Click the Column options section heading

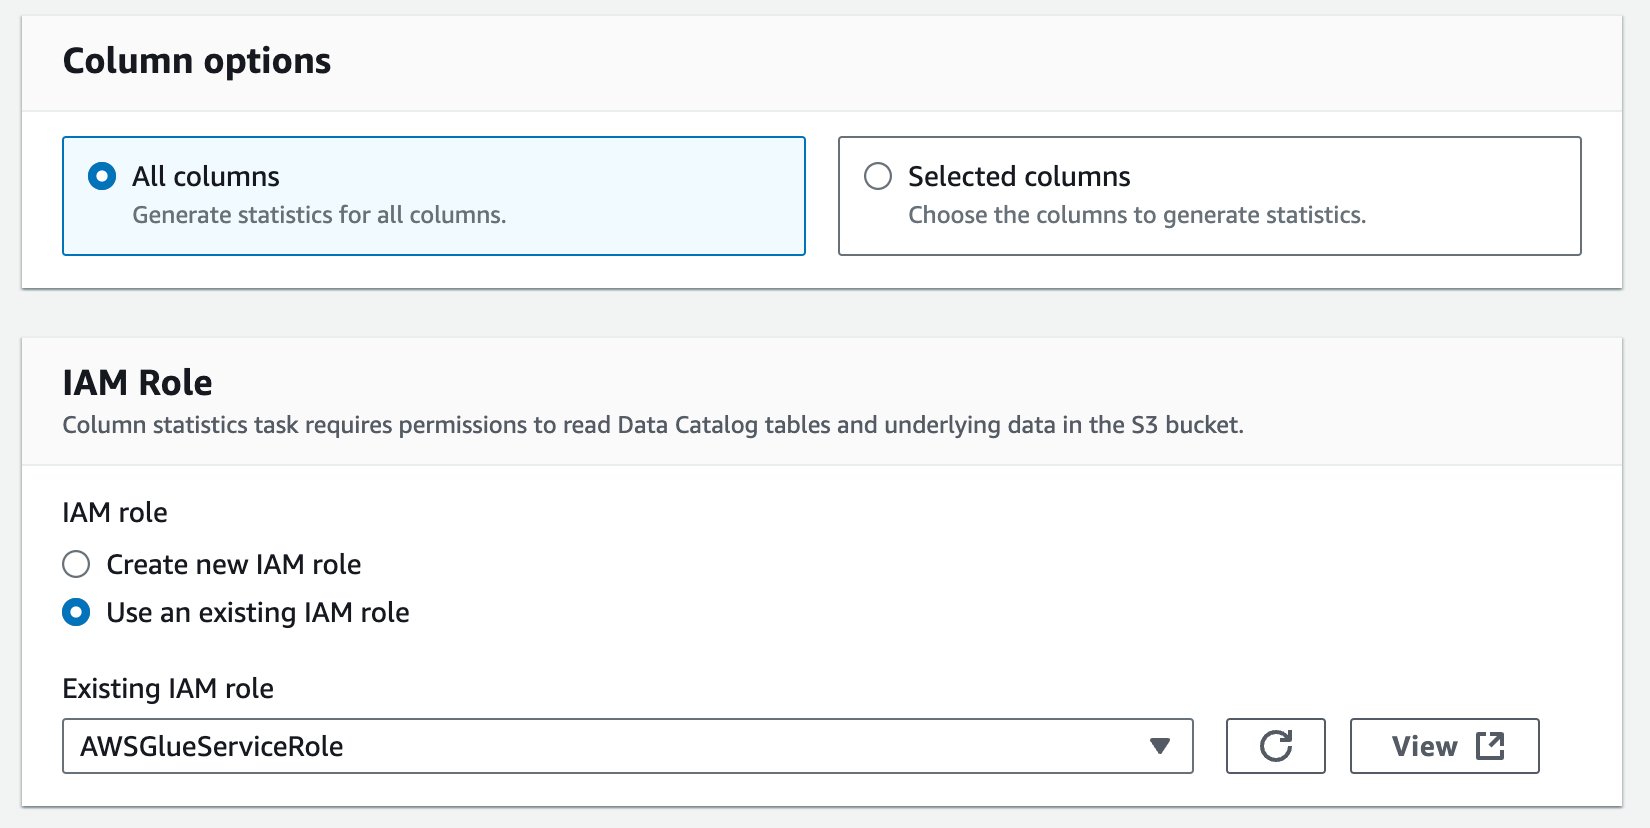tap(197, 61)
